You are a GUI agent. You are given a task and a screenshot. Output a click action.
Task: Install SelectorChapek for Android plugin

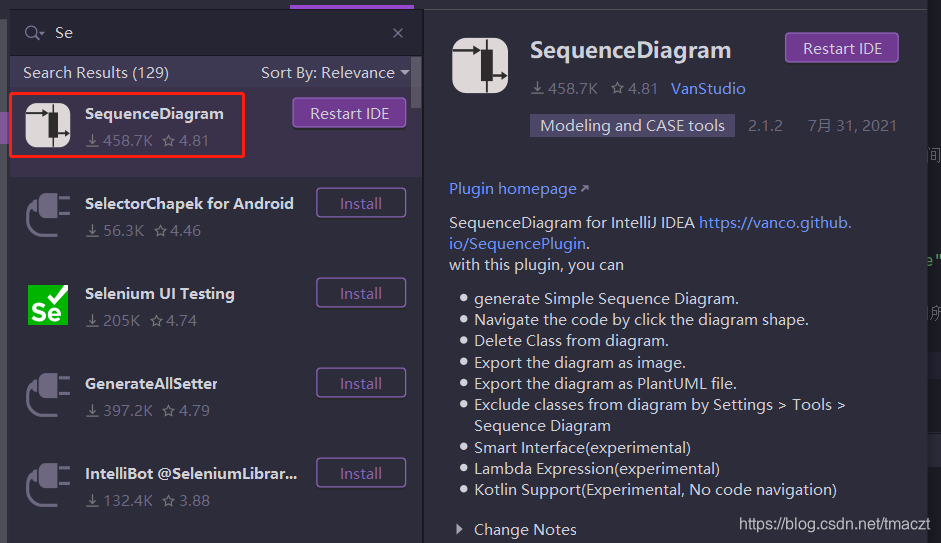click(x=361, y=203)
